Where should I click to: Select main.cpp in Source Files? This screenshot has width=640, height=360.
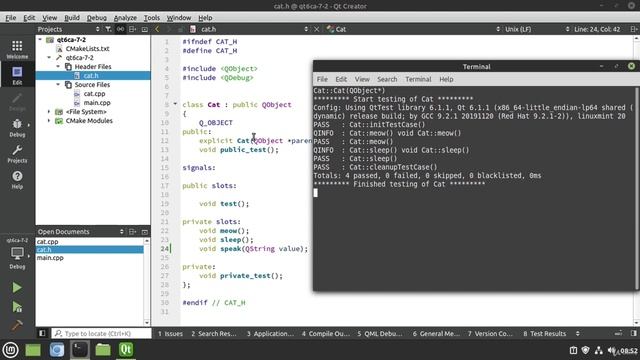97,102
